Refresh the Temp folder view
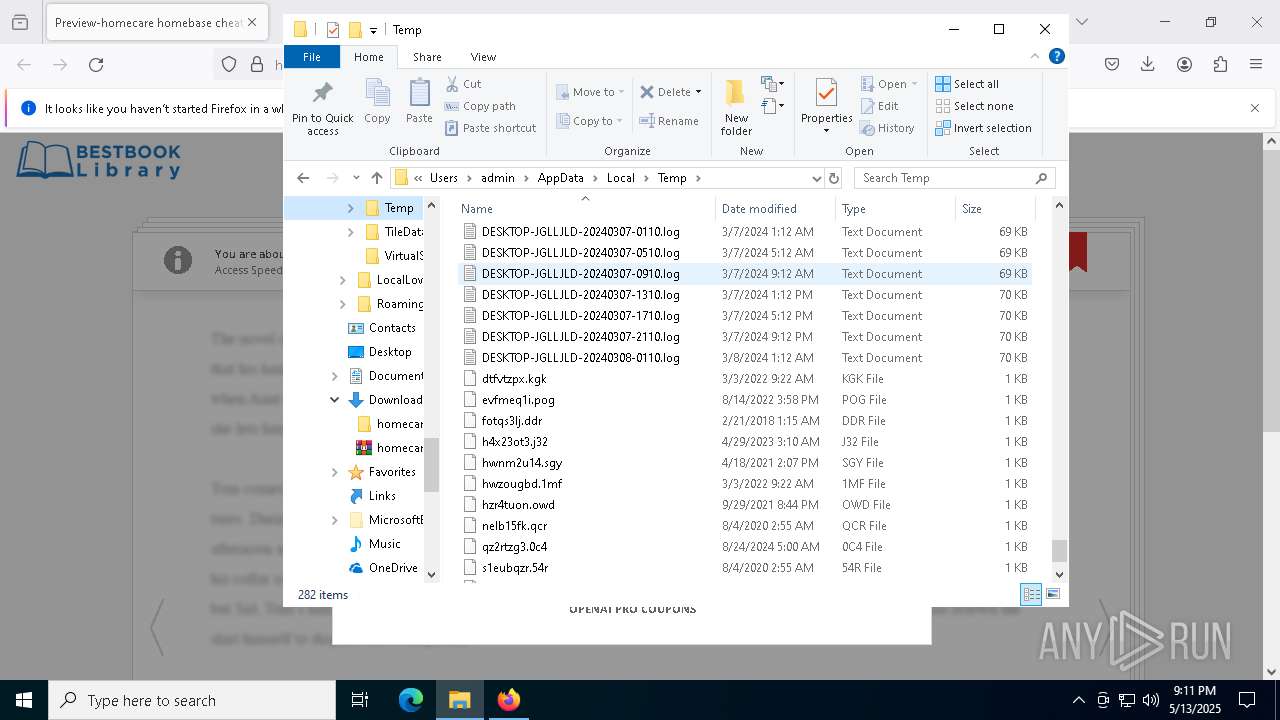1280x720 pixels. [x=834, y=178]
